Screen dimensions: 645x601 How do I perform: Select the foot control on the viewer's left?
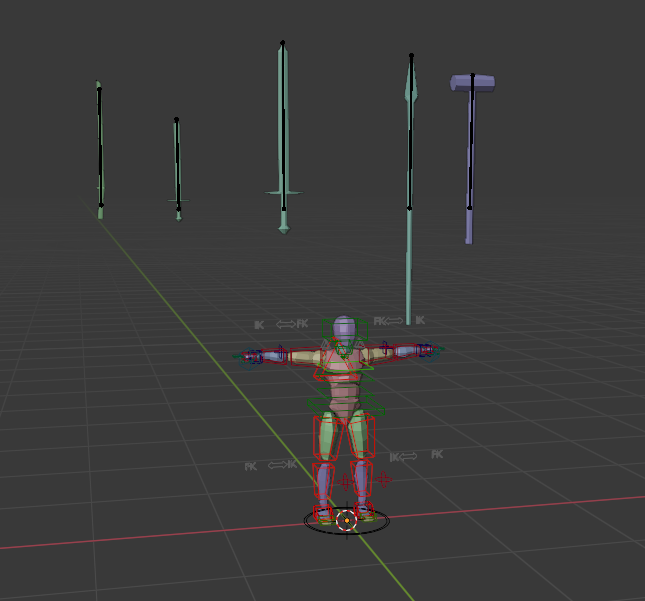[323, 514]
